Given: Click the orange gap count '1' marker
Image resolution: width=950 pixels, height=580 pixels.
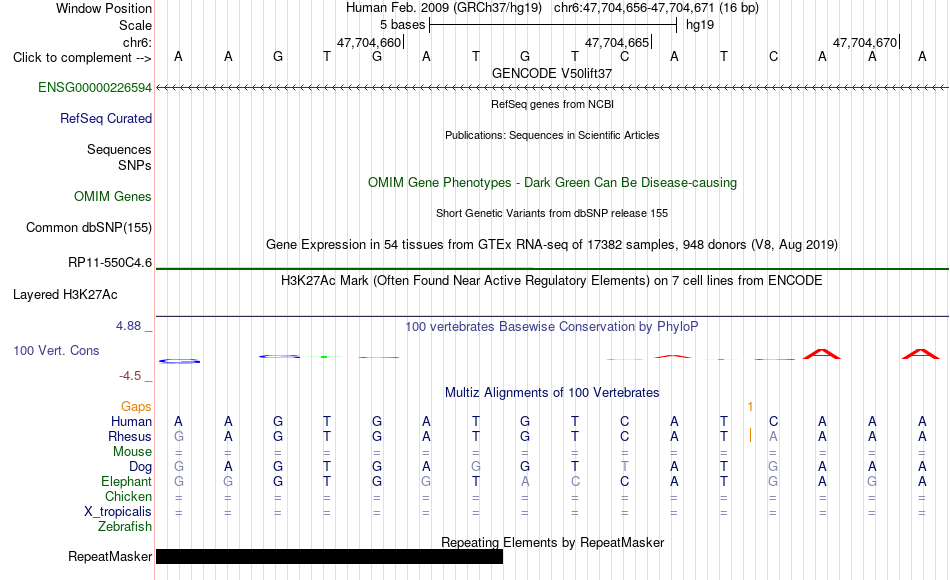Looking at the screenshot, I should click(750, 407).
